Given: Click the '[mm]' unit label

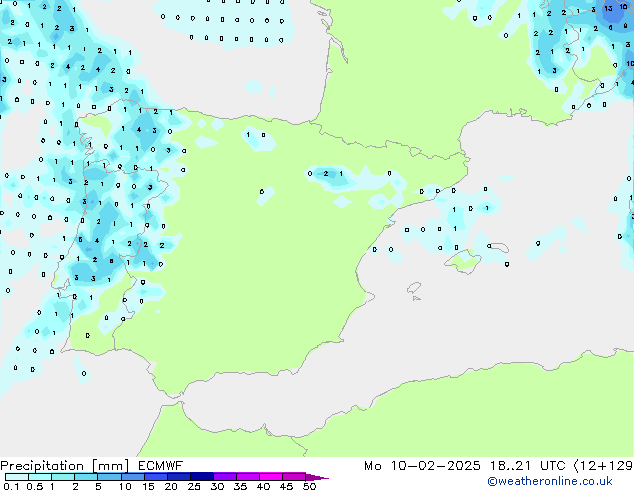Looking at the screenshot, I should [110, 466].
